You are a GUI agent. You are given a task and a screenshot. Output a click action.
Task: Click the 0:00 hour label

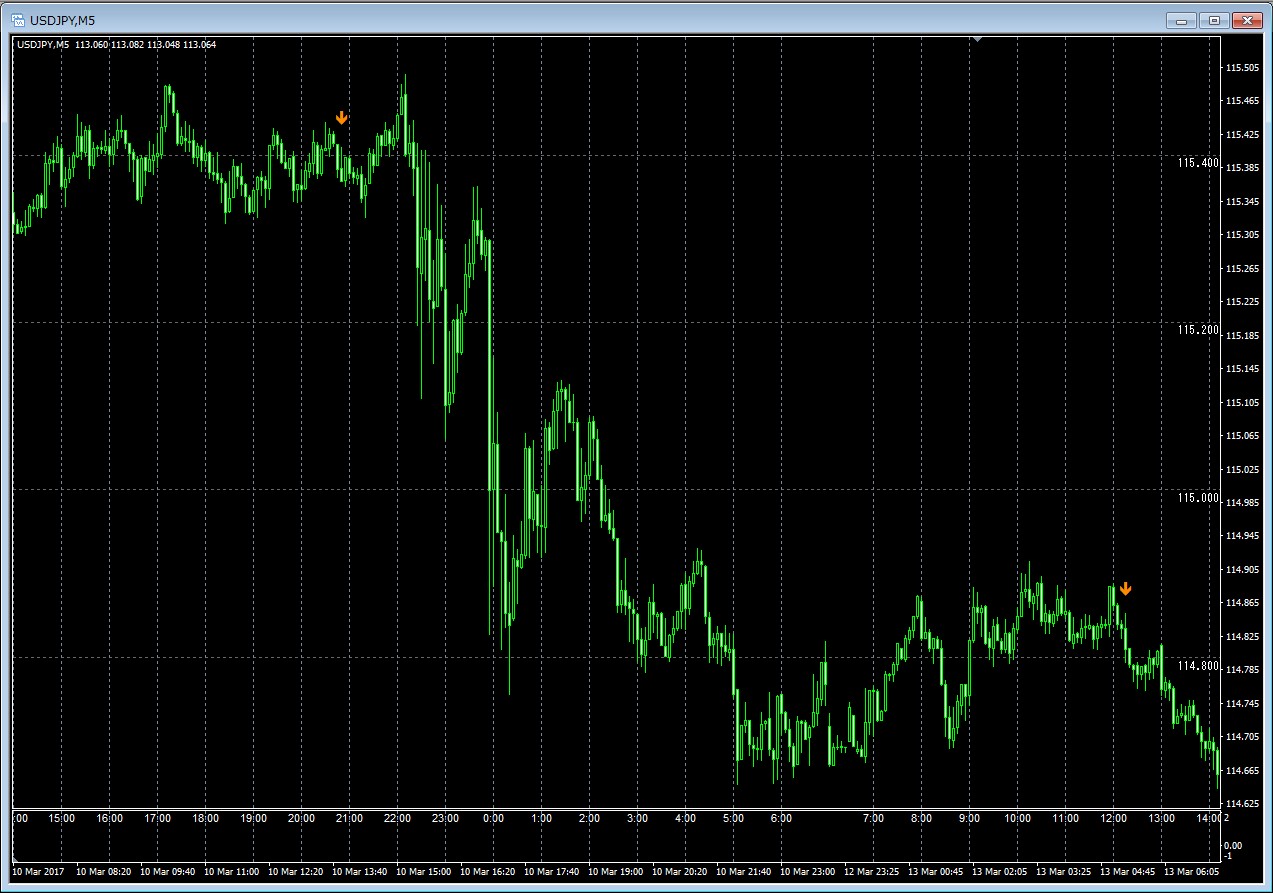(x=493, y=818)
